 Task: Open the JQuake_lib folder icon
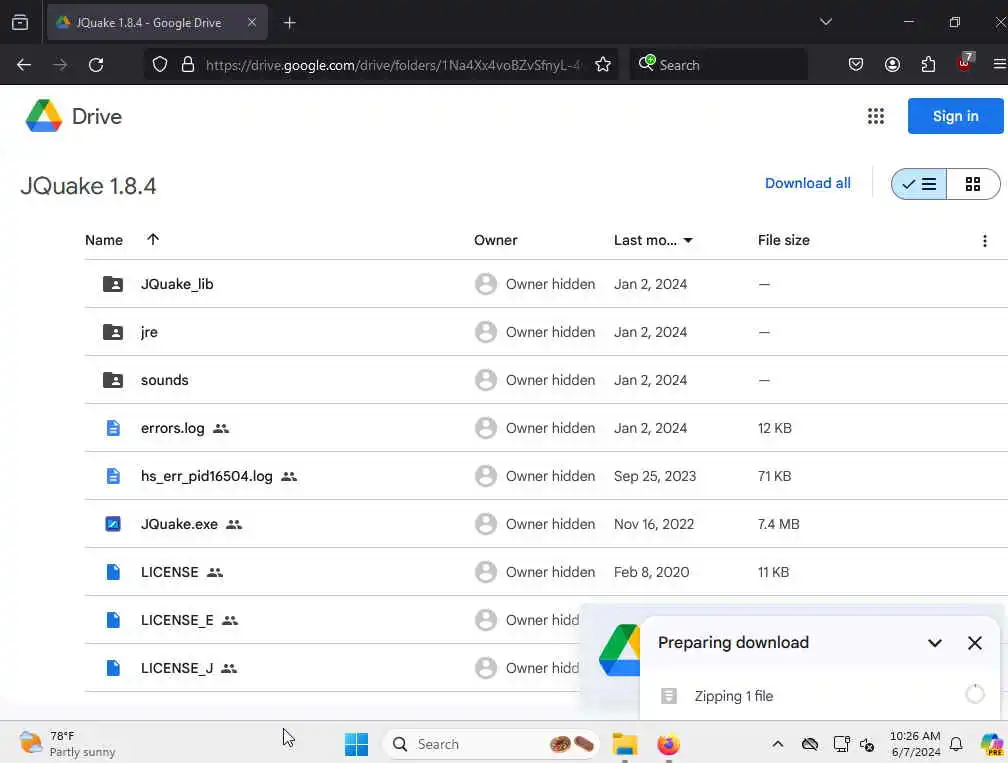113,284
